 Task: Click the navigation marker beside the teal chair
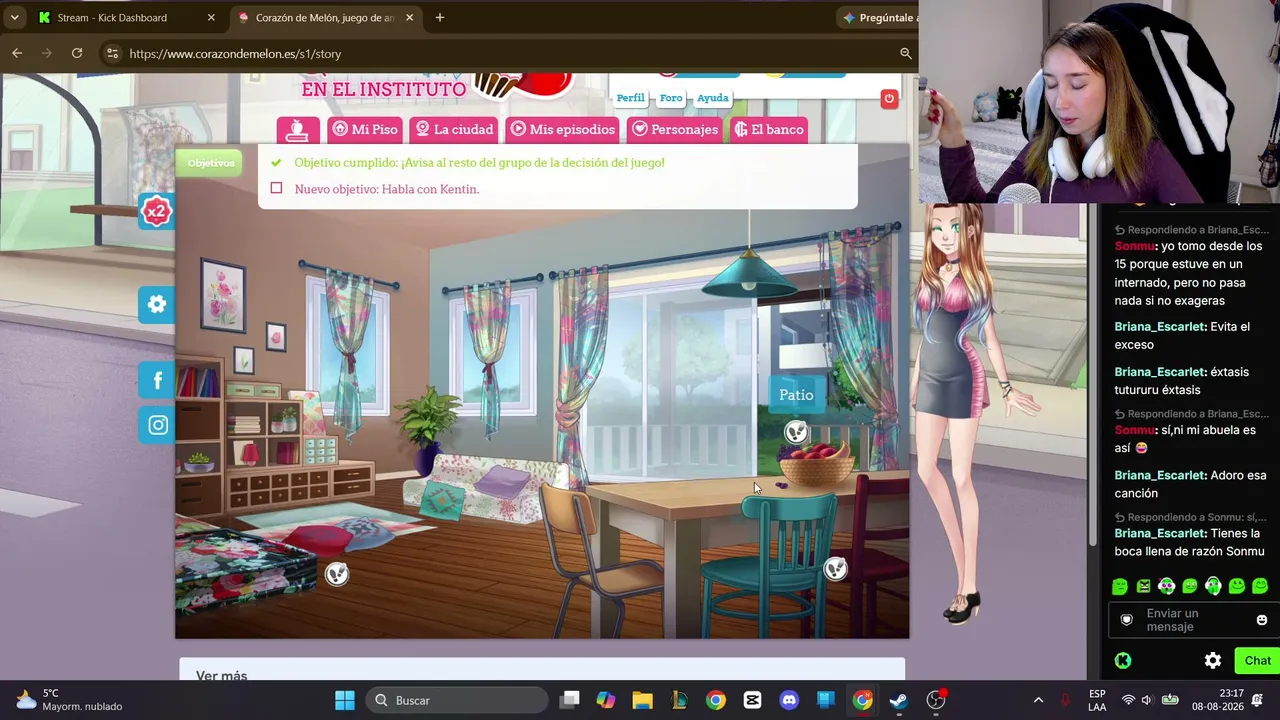click(x=835, y=569)
